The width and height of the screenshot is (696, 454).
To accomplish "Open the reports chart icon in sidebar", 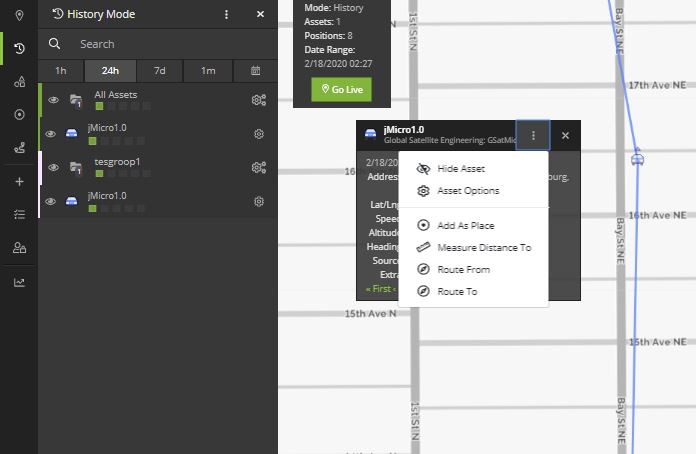I will (x=19, y=282).
